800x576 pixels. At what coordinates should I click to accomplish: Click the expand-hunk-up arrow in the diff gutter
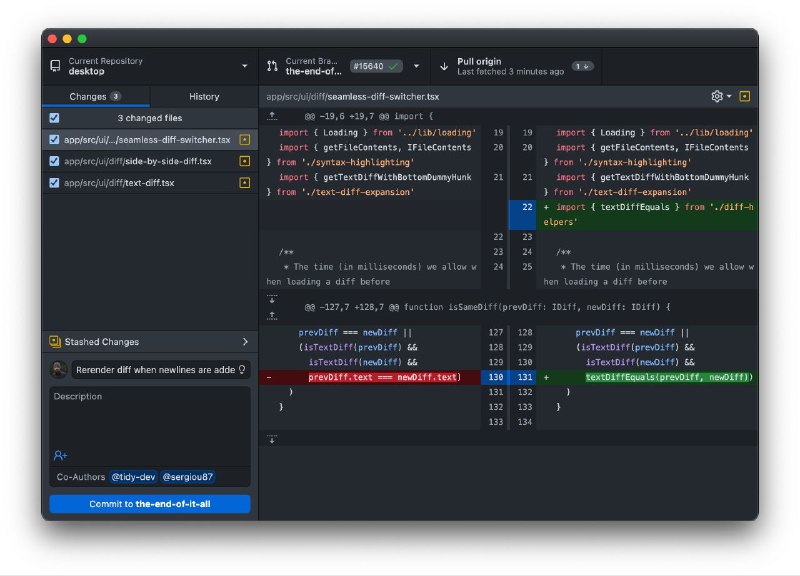coord(270,117)
